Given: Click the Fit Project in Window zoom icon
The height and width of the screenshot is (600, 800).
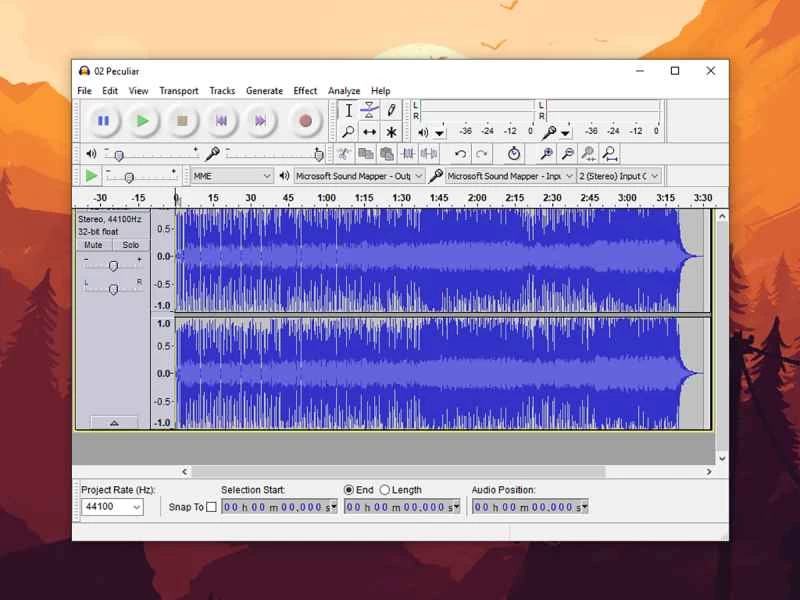Looking at the screenshot, I should pyautogui.click(x=610, y=154).
